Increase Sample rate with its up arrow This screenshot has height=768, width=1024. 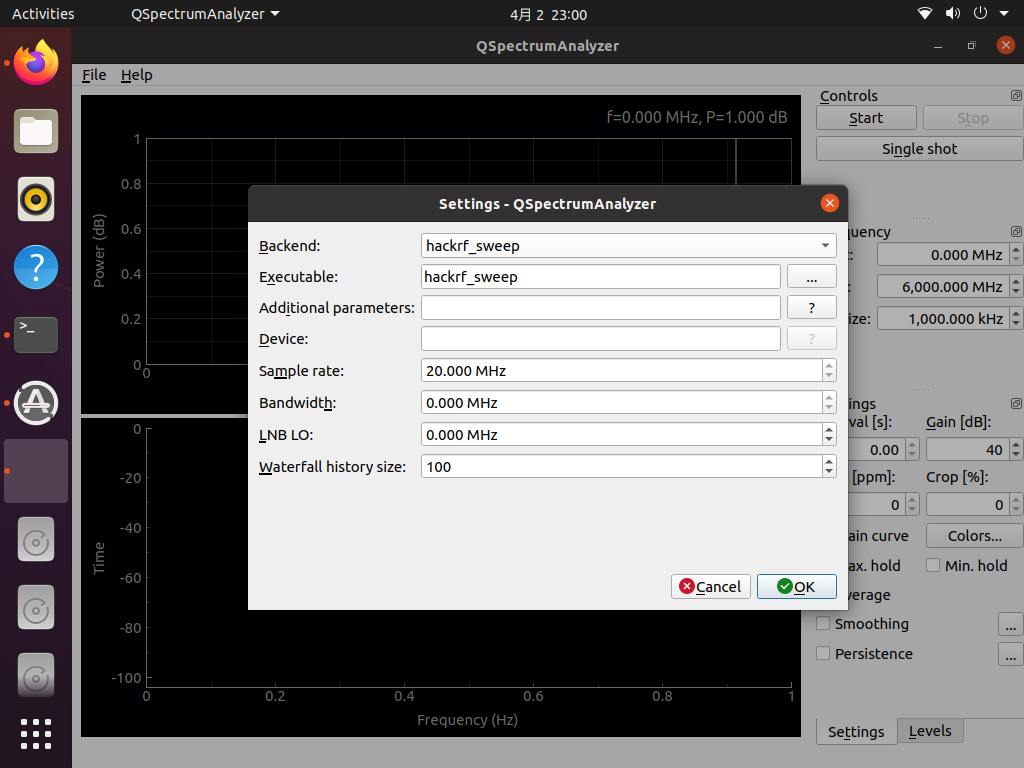coord(830,367)
